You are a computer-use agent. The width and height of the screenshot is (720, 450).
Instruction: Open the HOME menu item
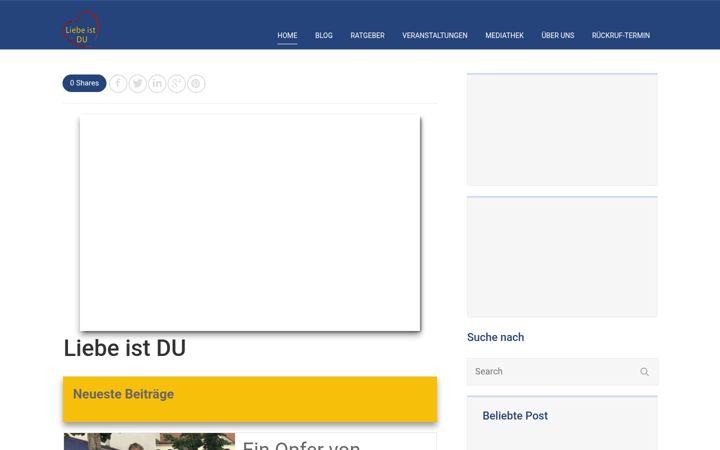coord(287,35)
